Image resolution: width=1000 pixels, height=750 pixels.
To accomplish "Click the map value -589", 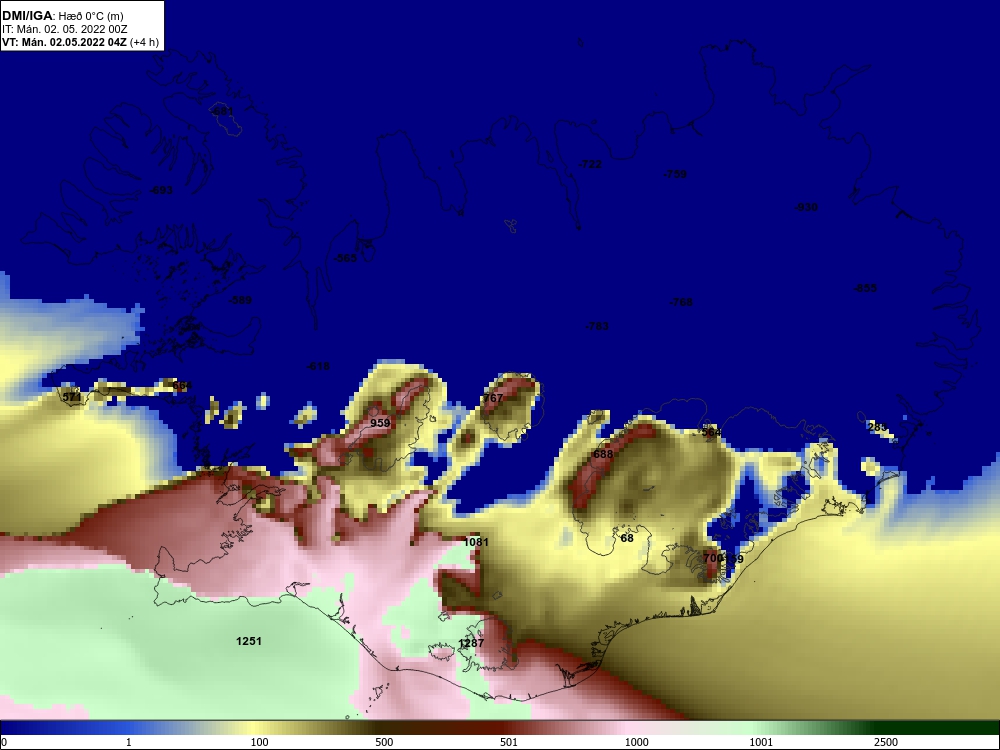I will tap(240, 300).
